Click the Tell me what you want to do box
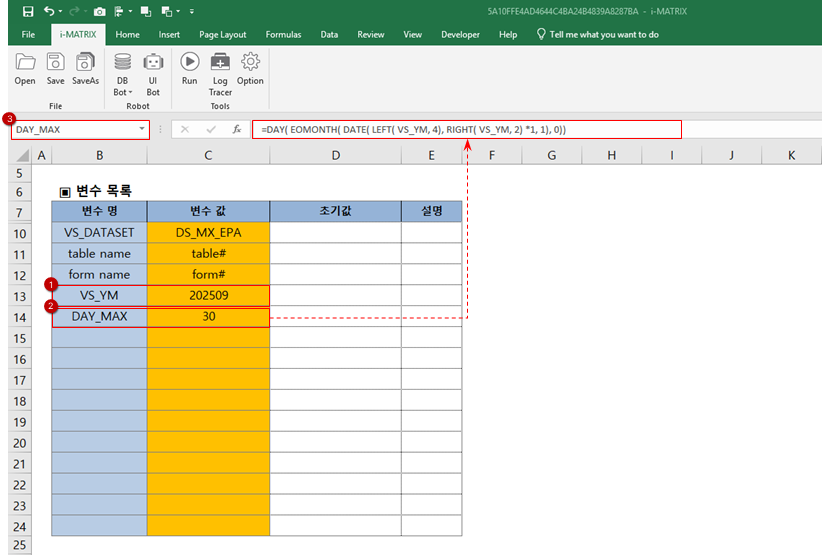This screenshot has height=555, width=822. click(597, 34)
